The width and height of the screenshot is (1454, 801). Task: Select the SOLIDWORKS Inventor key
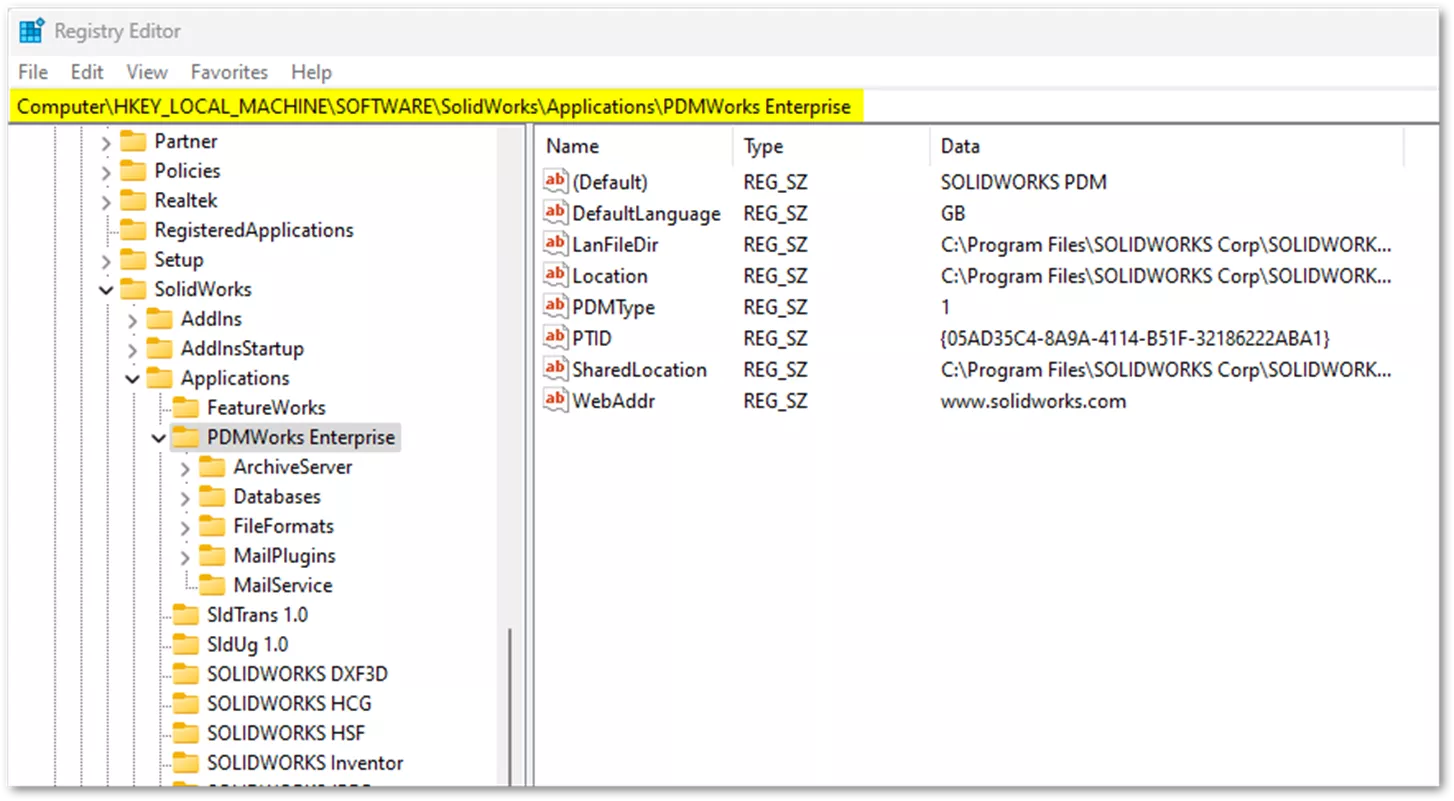coord(305,763)
